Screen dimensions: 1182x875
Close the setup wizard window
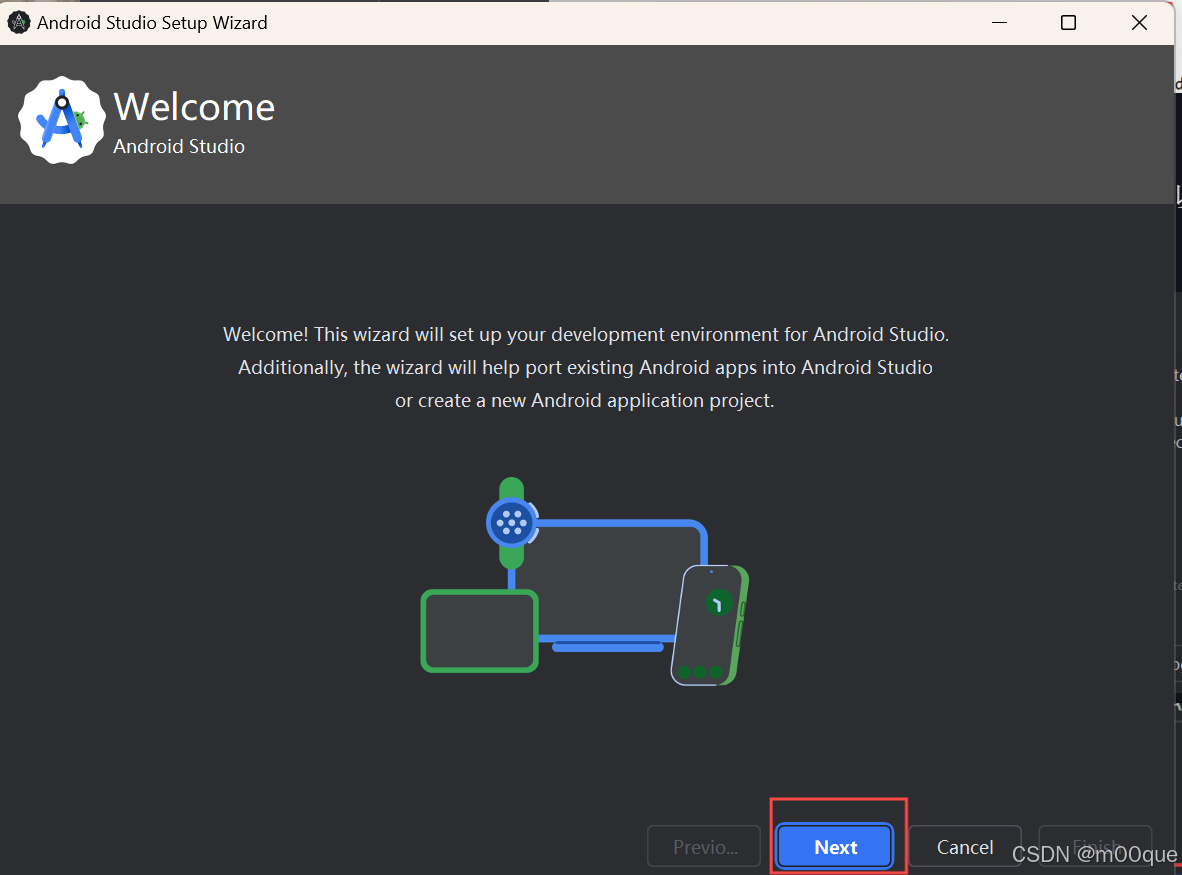tap(1139, 22)
